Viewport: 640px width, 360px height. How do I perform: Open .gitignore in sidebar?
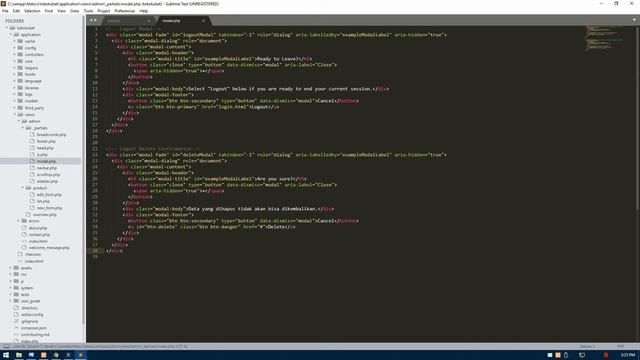pyautogui.click(x=29, y=321)
